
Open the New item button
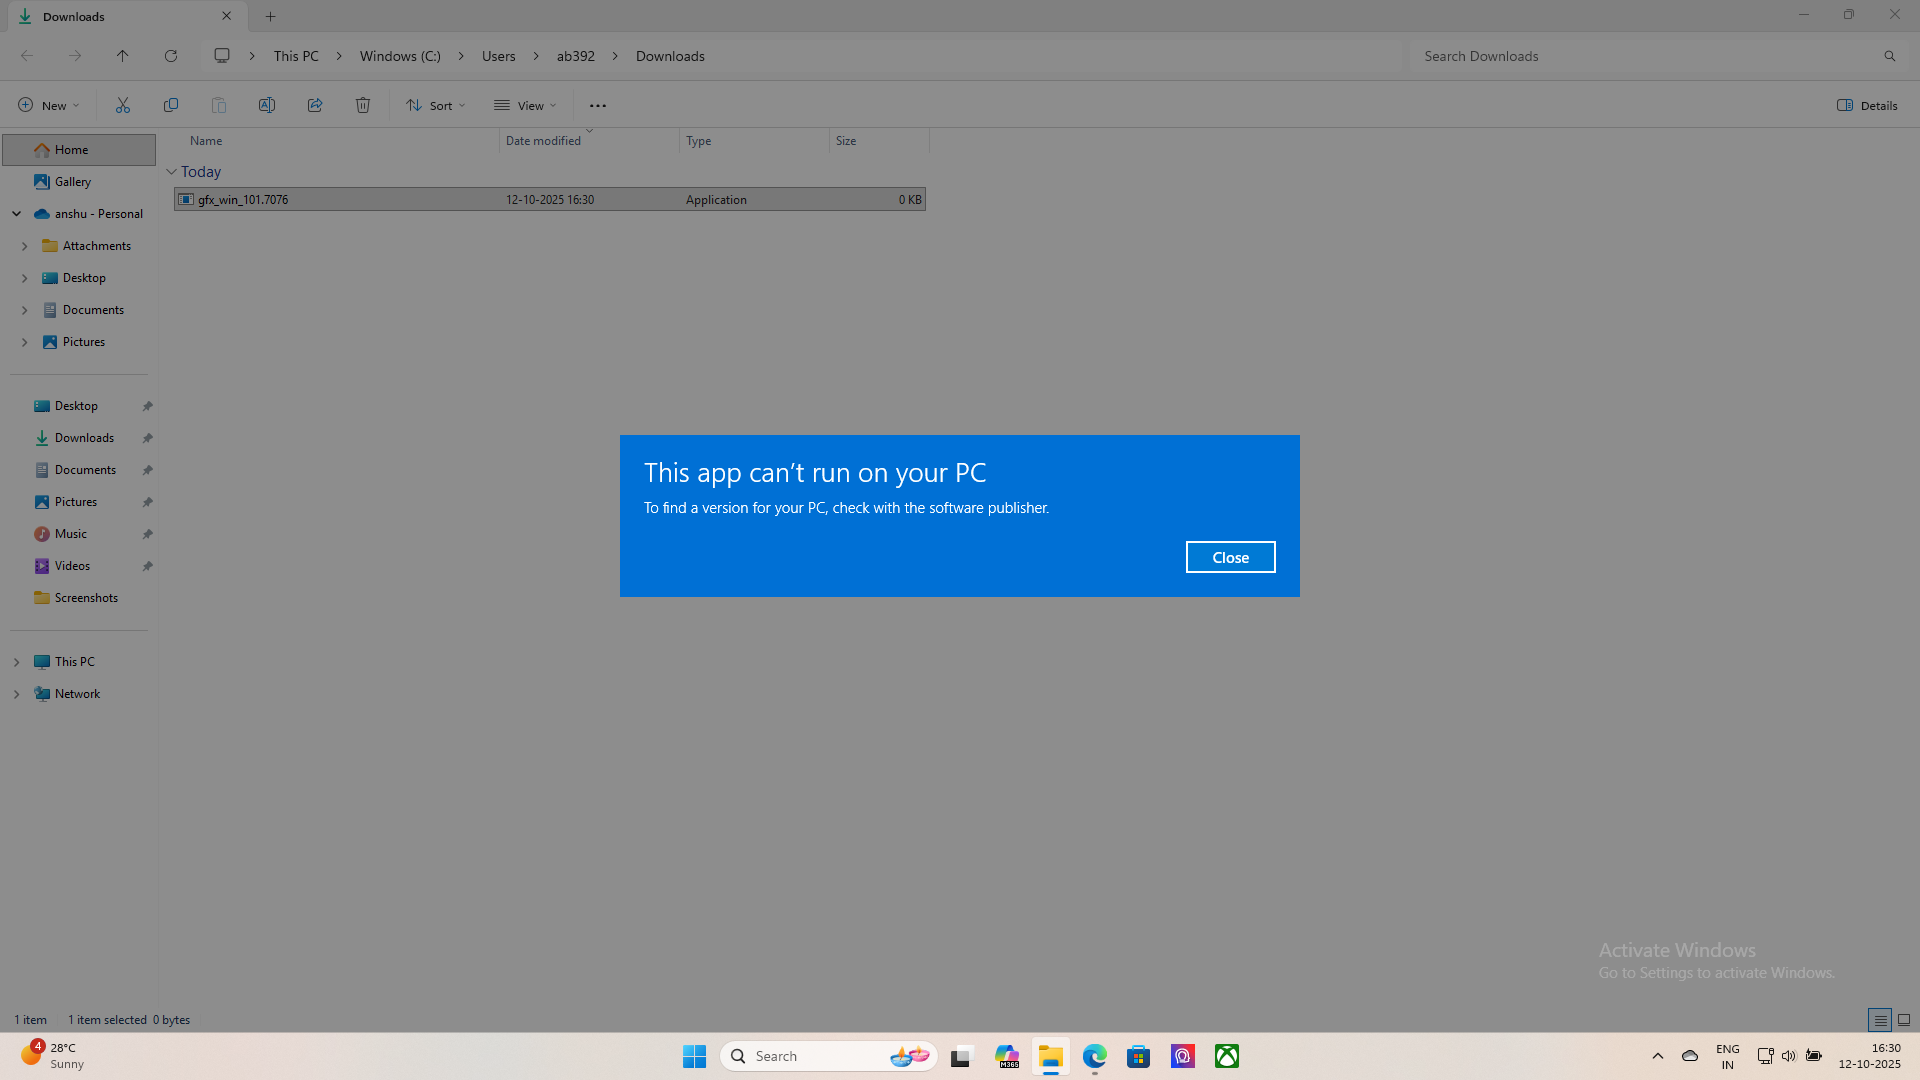click(48, 105)
